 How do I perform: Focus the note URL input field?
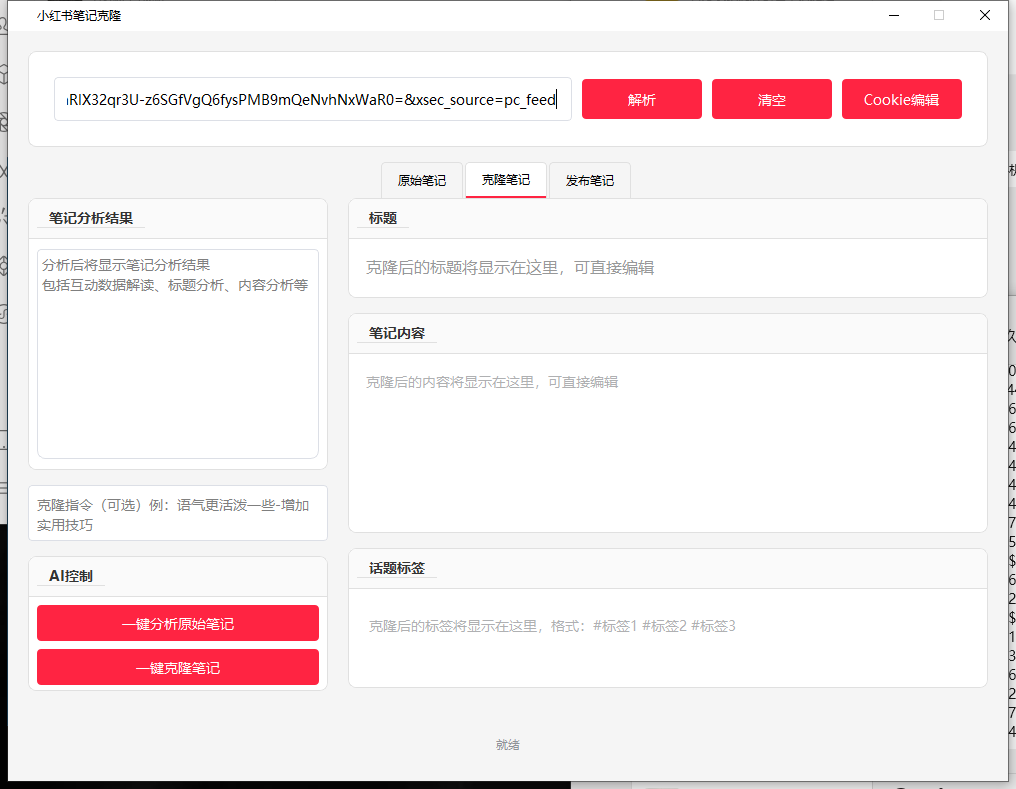(312, 99)
